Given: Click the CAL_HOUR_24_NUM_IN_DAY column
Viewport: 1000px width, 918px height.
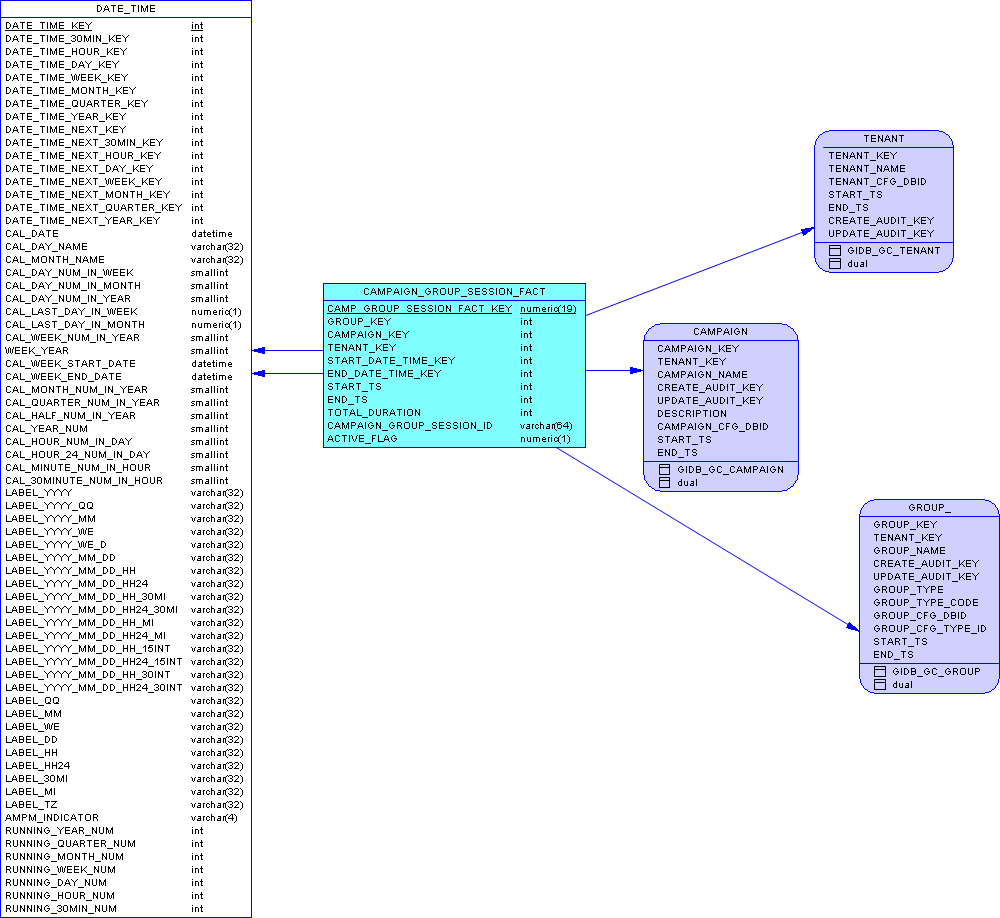Looking at the screenshot, I should point(78,455).
